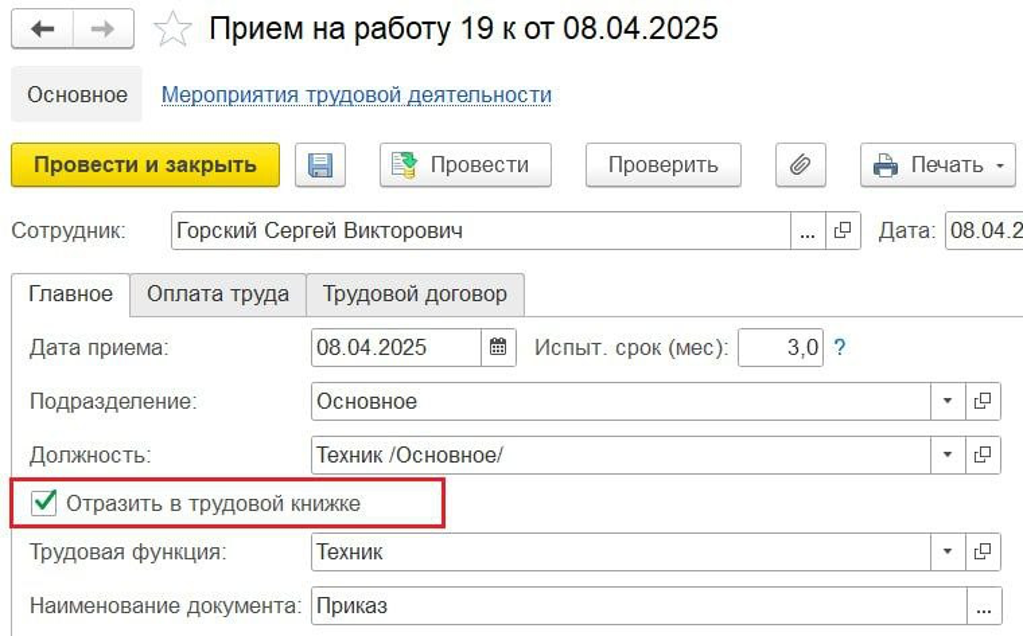1025x637 pixels.
Task: Click the back navigation arrow
Action: [42, 30]
